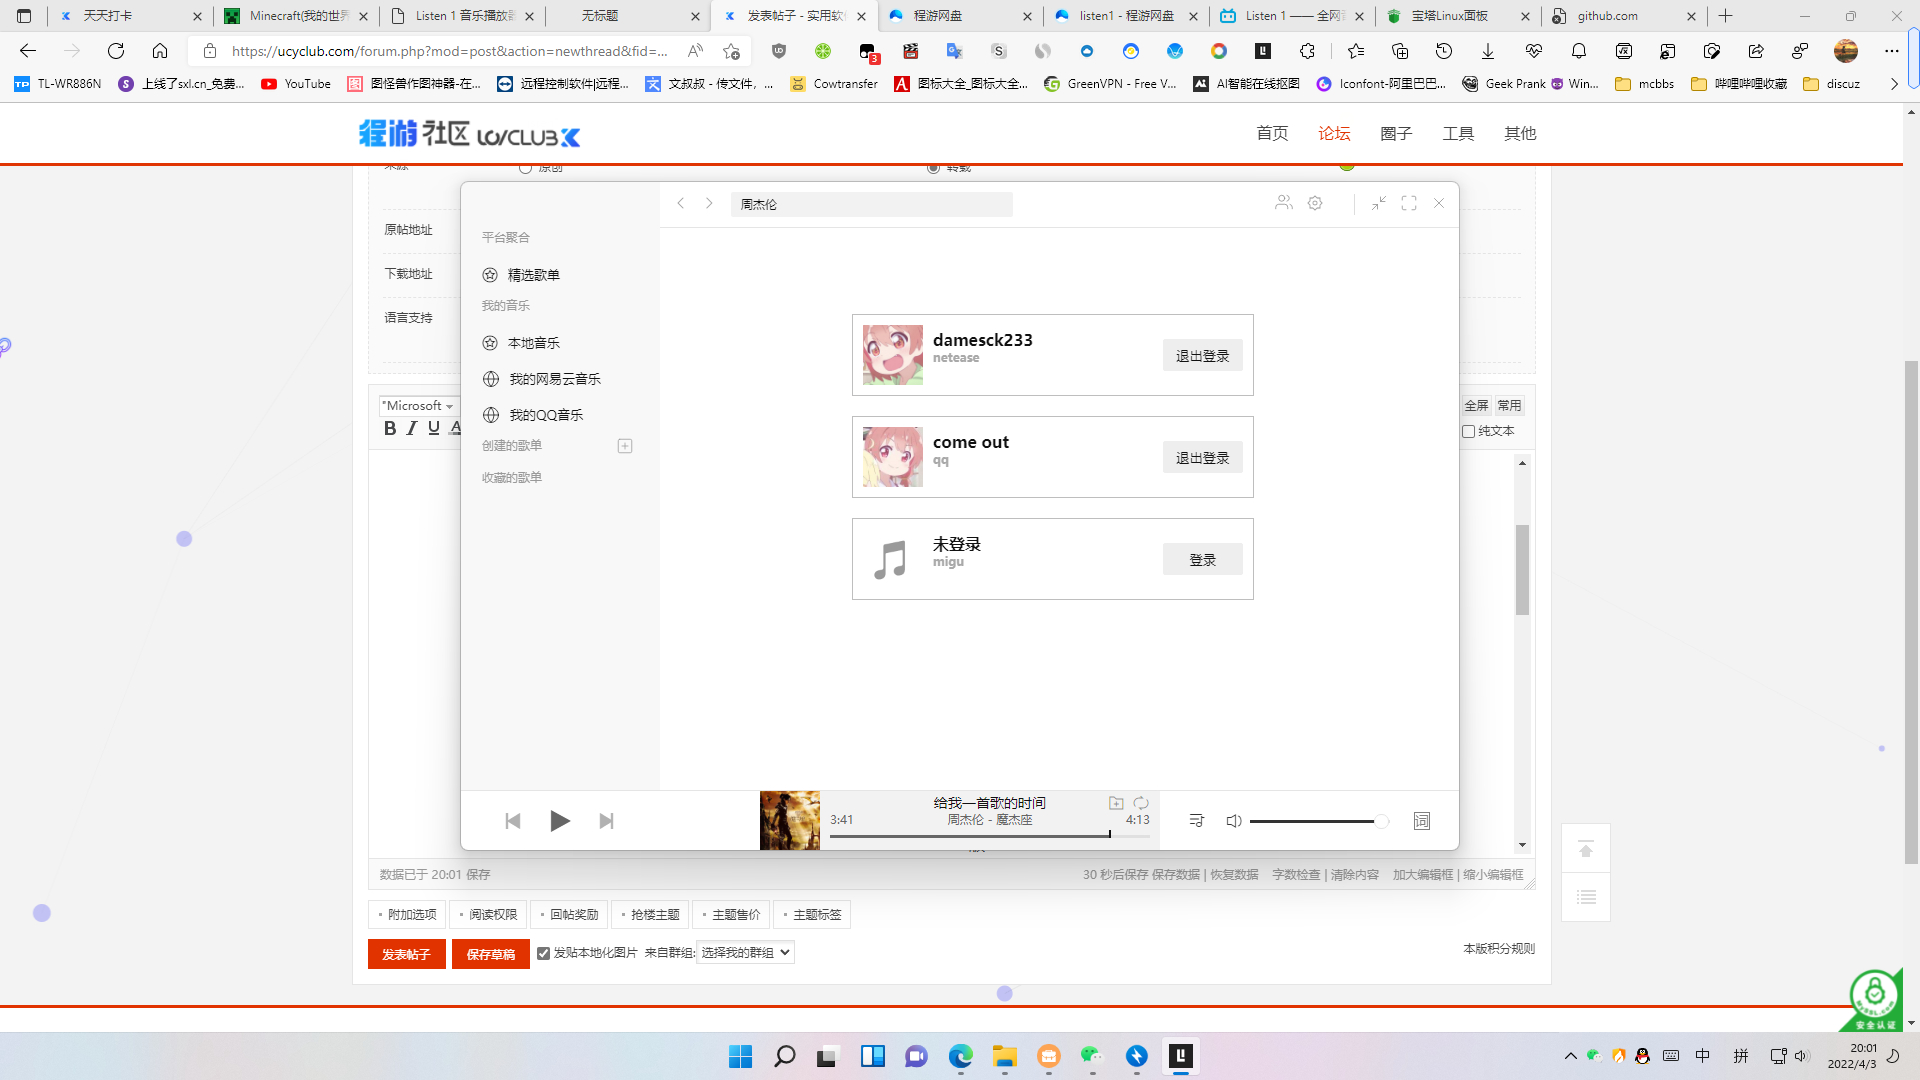
Task: Click the 清除内容 link
Action: pyautogui.click(x=1354, y=874)
